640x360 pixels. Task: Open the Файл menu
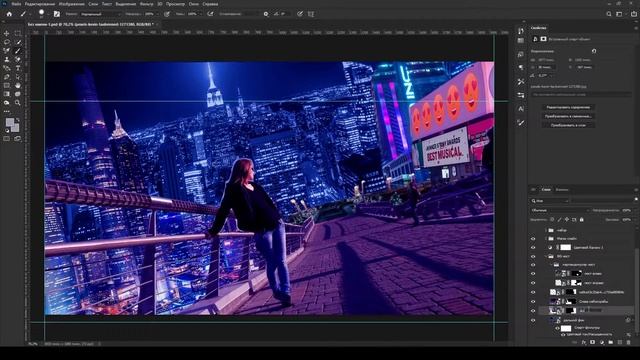point(16,4)
